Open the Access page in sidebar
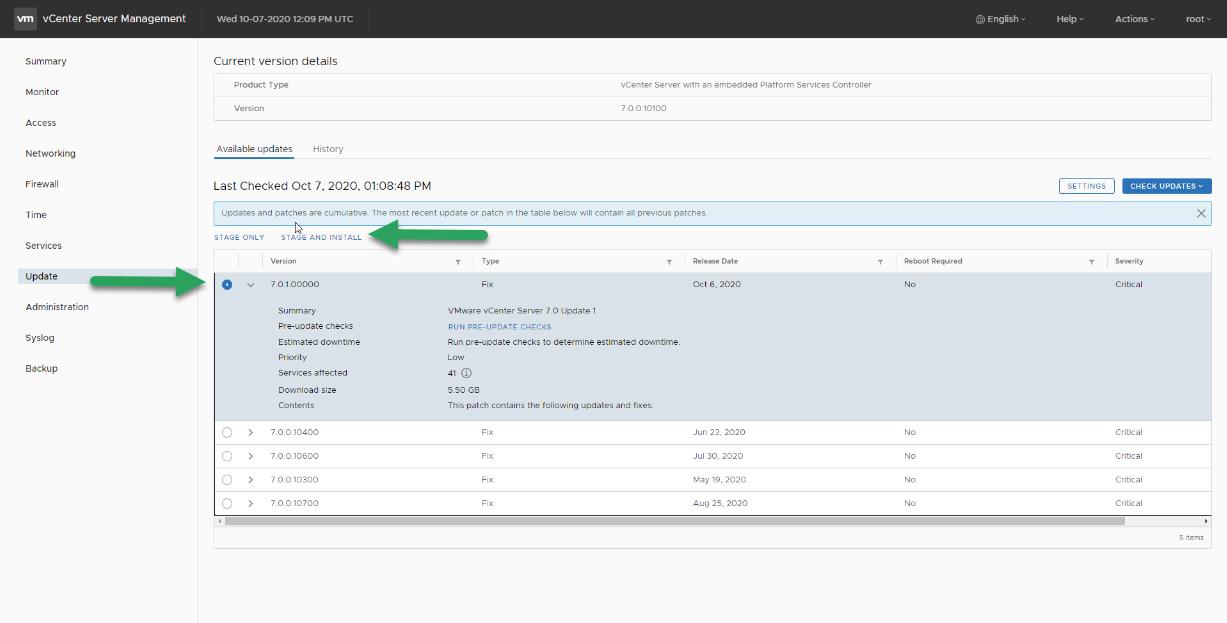Screen dimensions: 1227x623 click(x=41, y=123)
